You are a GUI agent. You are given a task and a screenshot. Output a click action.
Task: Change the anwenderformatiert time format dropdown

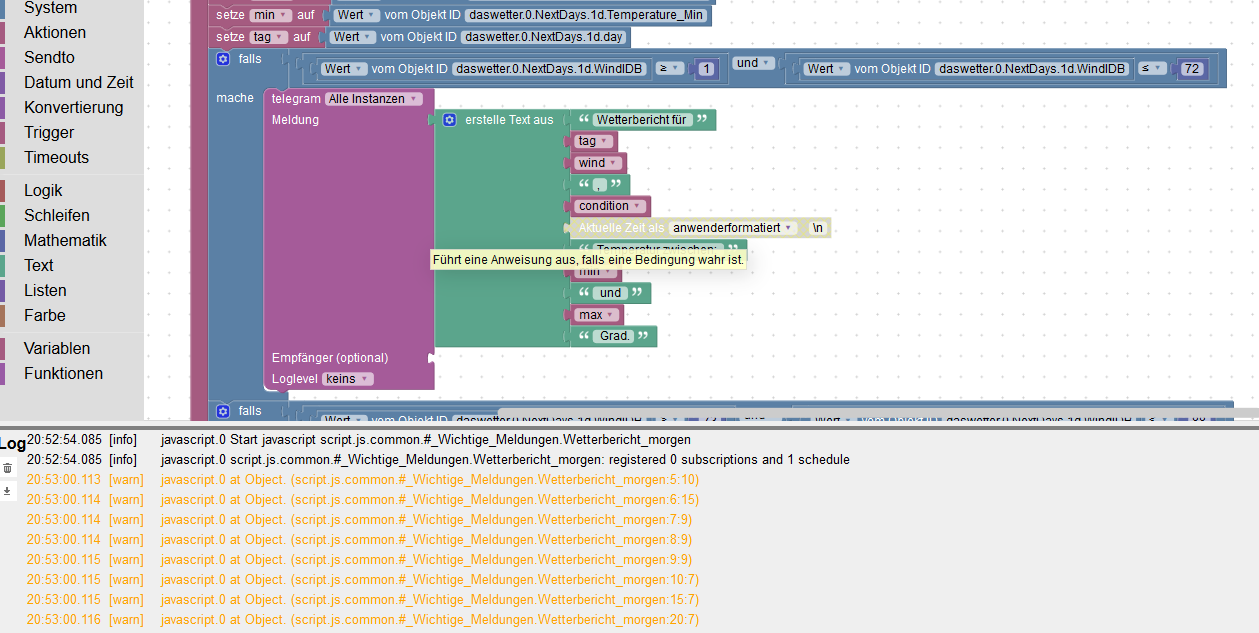733,228
